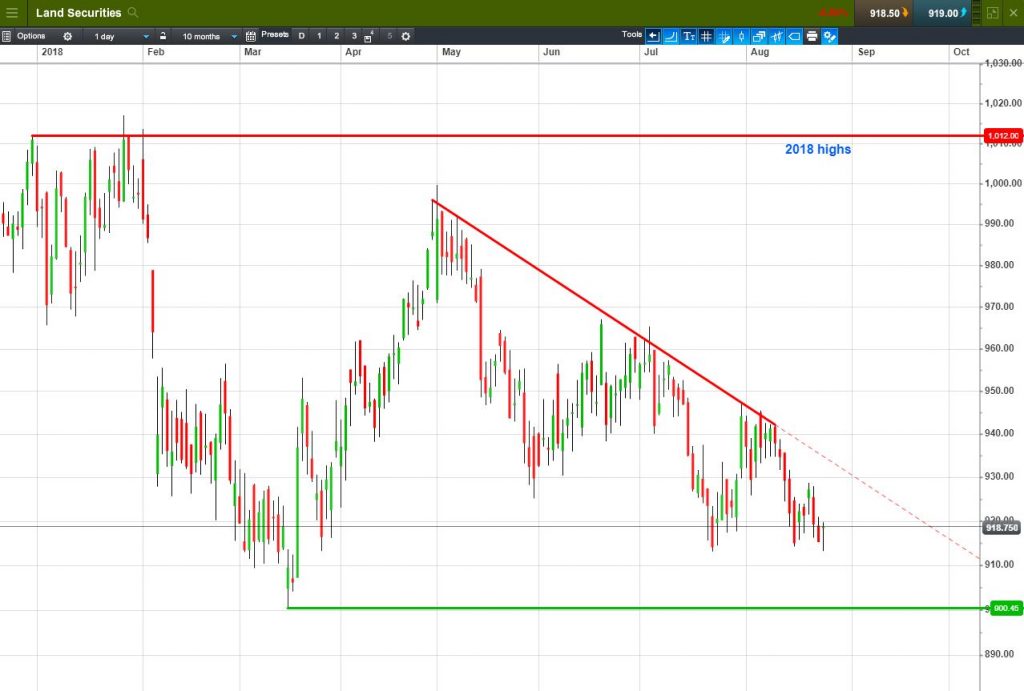
Task: Click the 900.45 green price label
Action: [1006, 608]
